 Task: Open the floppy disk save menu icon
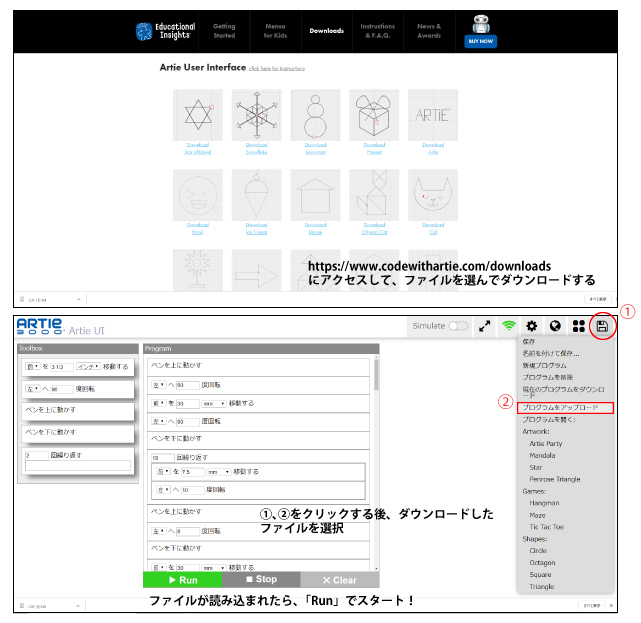[x=602, y=326]
